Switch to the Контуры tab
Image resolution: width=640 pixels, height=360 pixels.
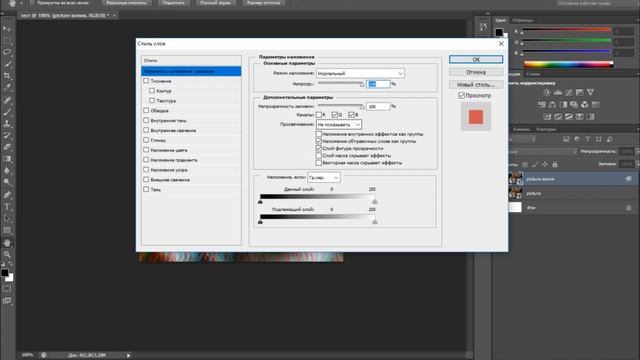[x=546, y=129]
